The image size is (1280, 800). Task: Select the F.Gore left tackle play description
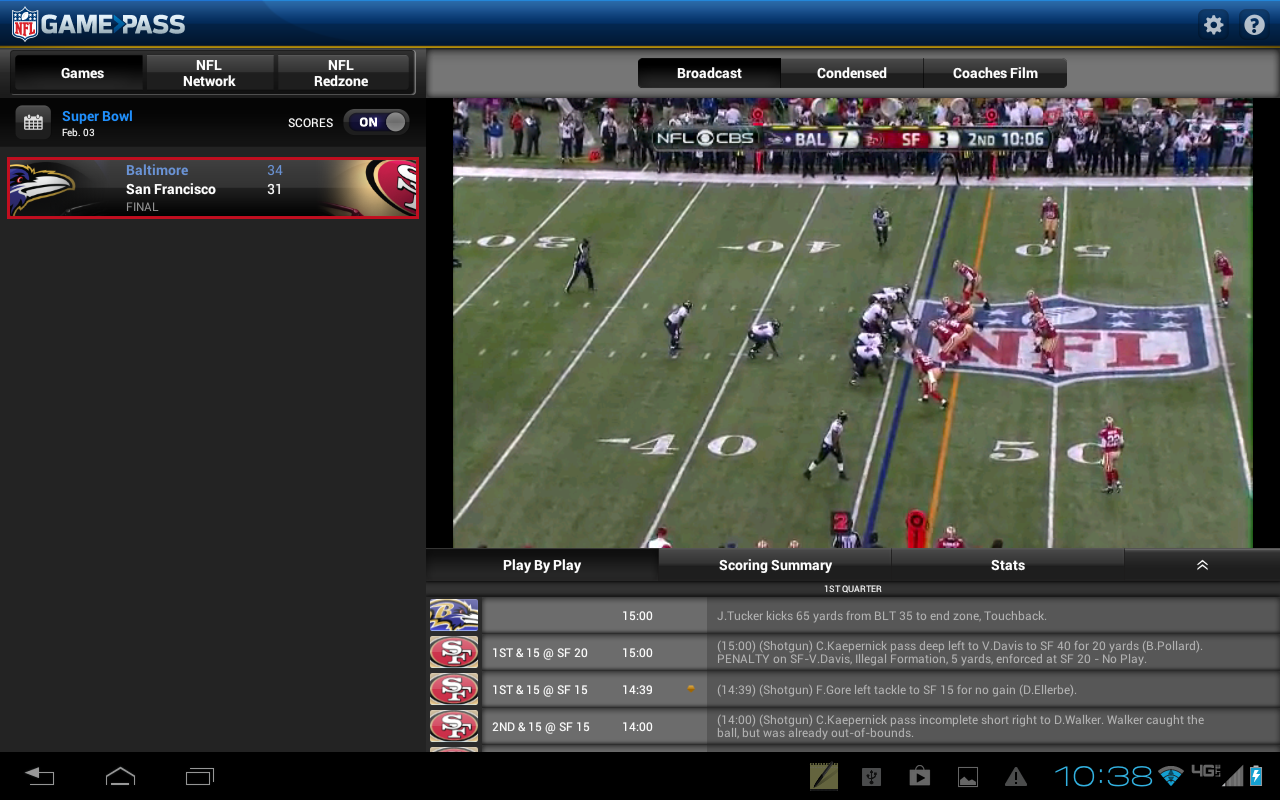coord(897,690)
